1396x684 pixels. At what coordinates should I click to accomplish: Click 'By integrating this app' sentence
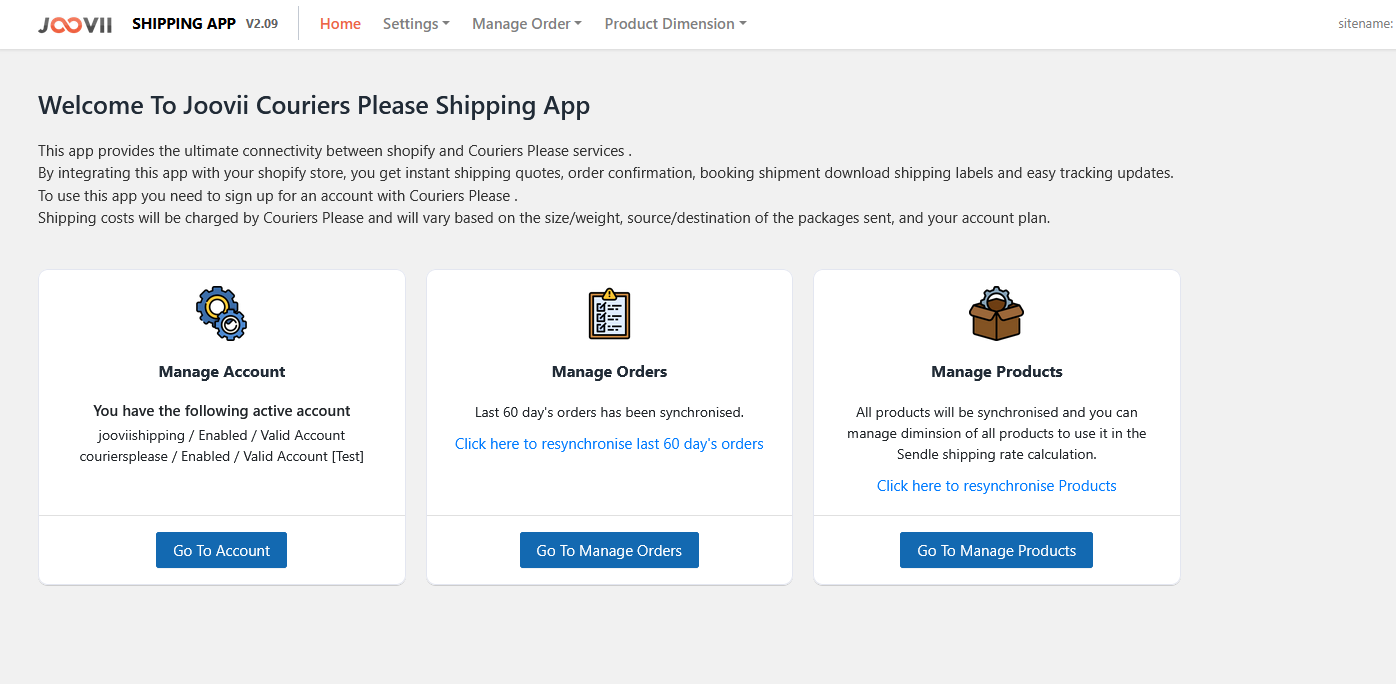[x=606, y=173]
